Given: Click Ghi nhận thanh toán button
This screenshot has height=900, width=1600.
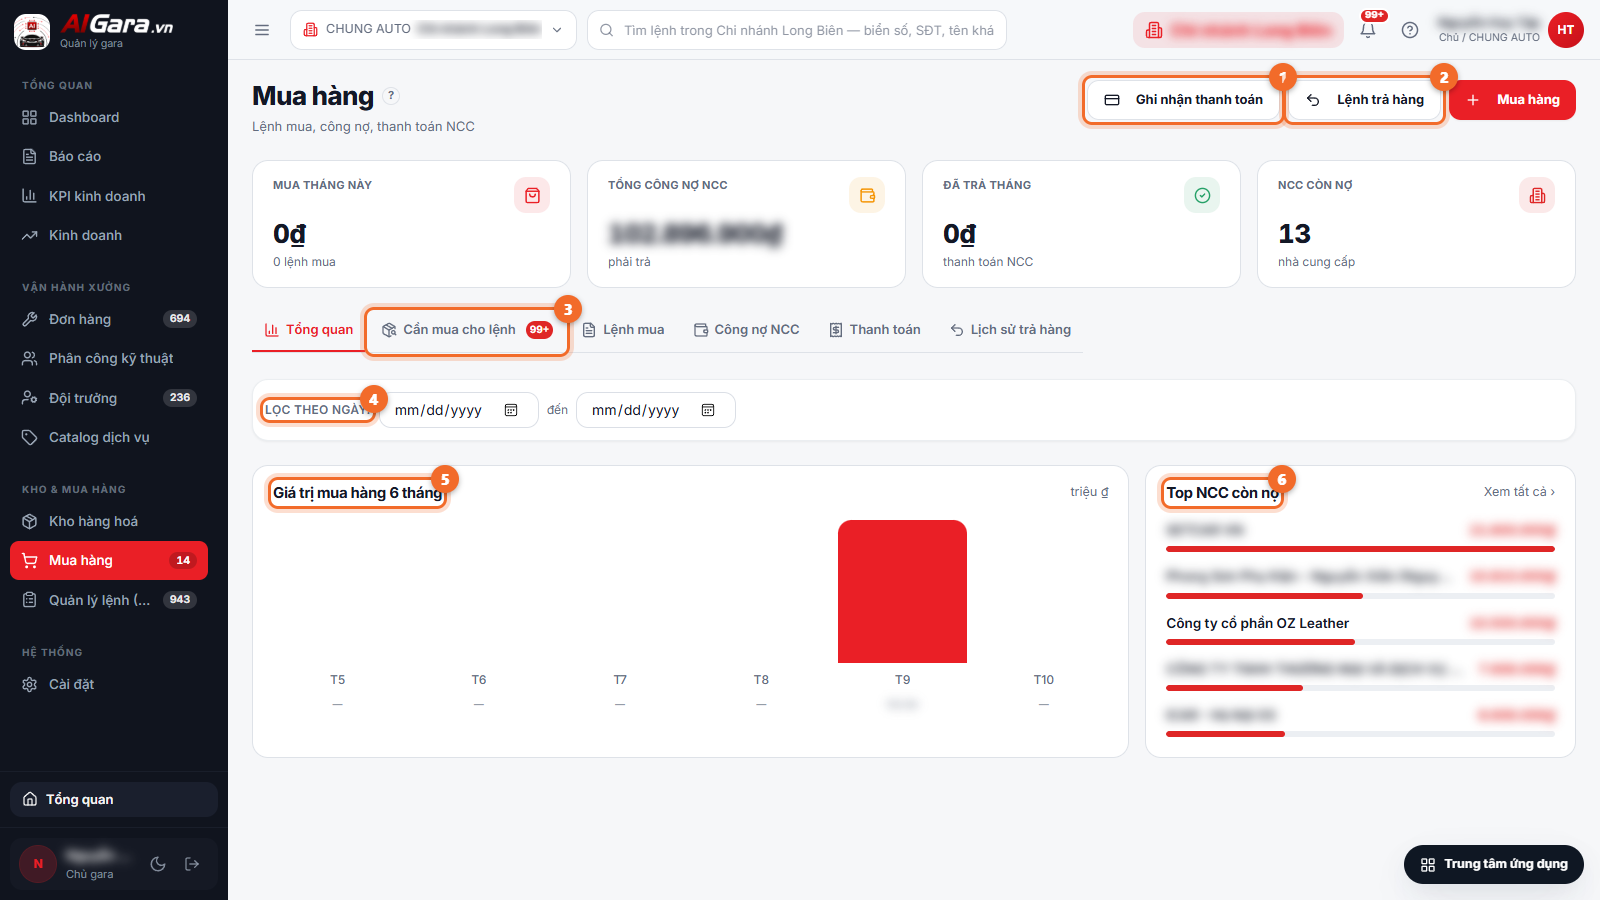Looking at the screenshot, I should 1183,100.
